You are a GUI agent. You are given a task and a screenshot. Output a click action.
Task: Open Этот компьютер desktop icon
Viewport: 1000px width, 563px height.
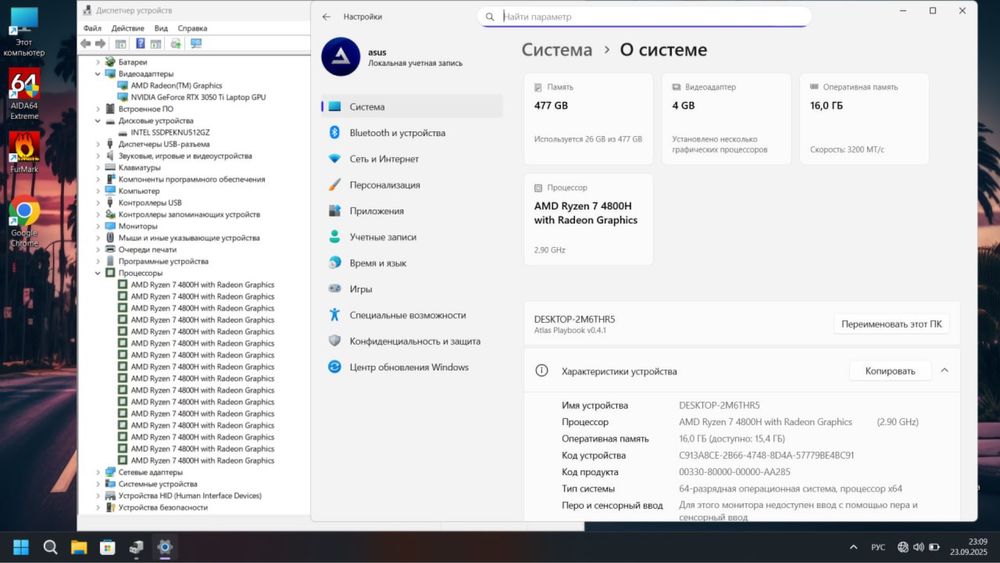coord(24,32)
